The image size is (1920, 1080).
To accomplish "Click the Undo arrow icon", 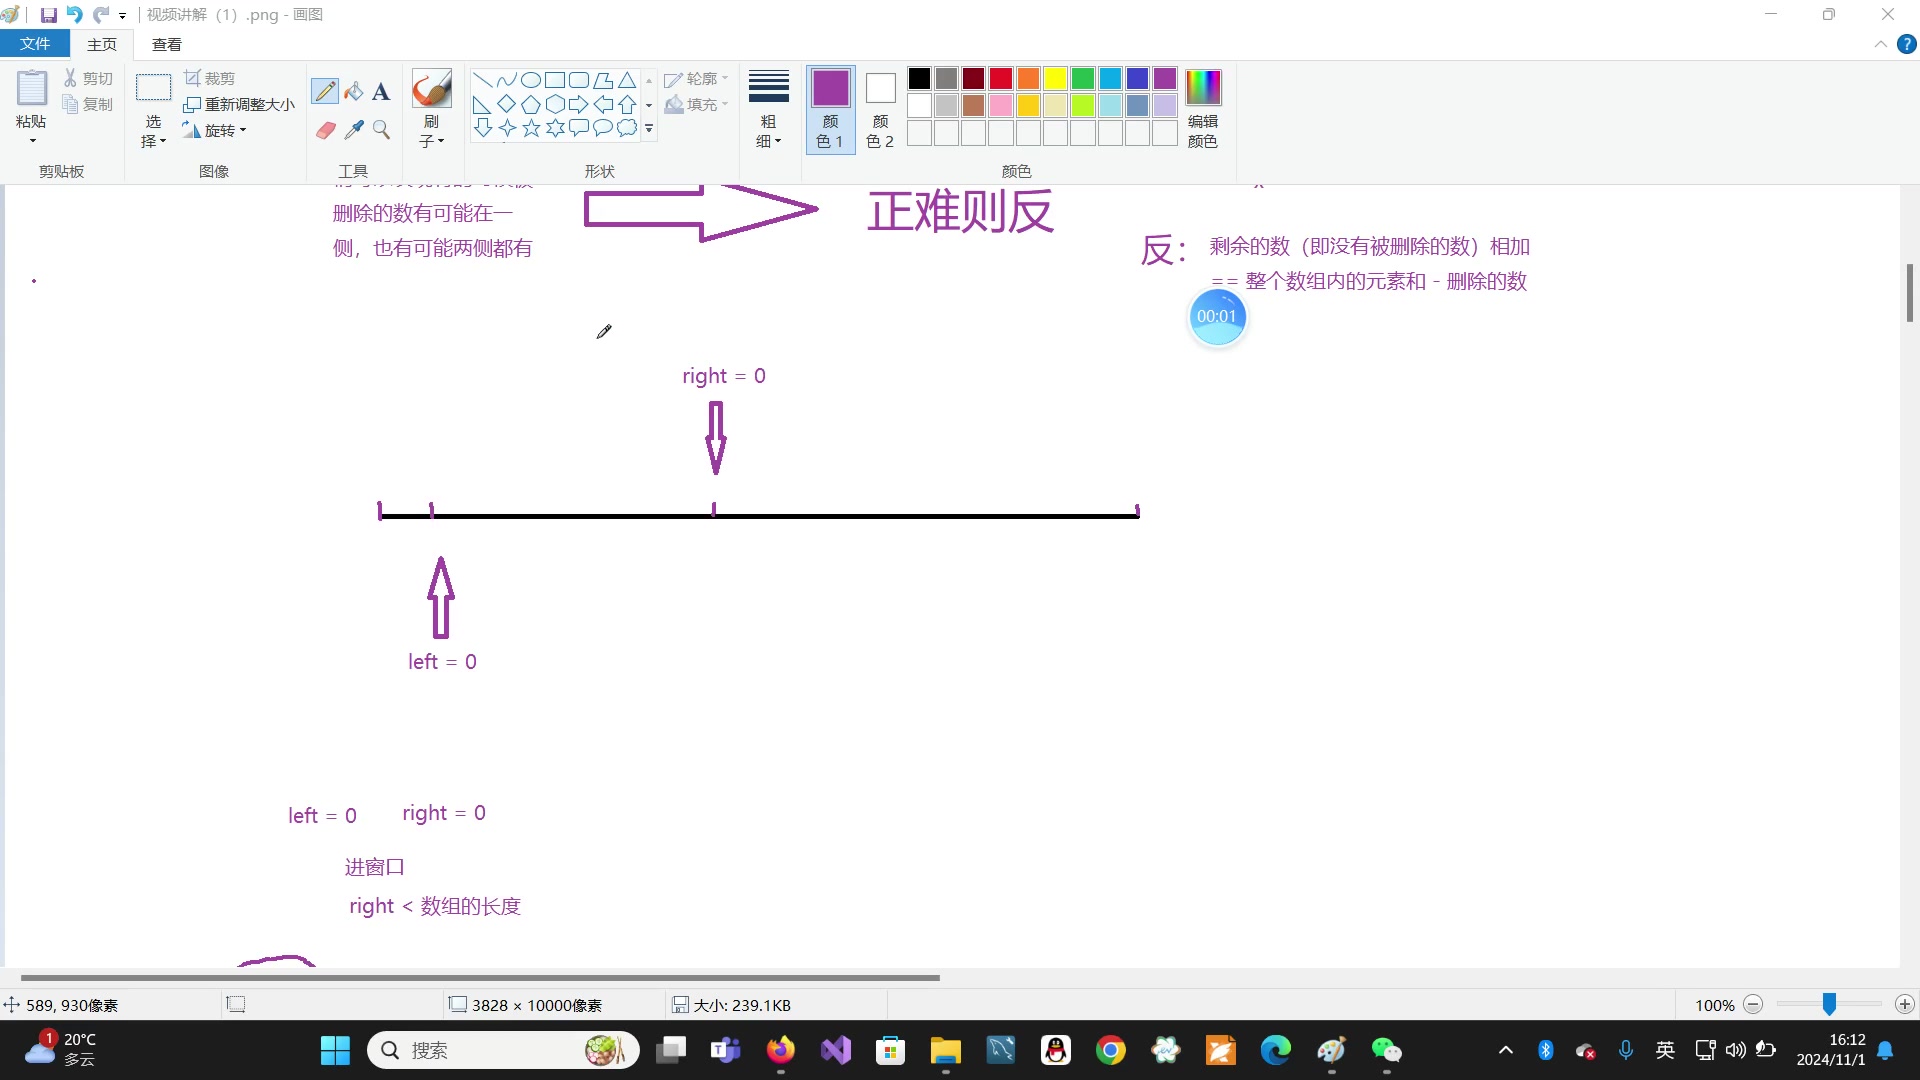I will tap(74, 15).
